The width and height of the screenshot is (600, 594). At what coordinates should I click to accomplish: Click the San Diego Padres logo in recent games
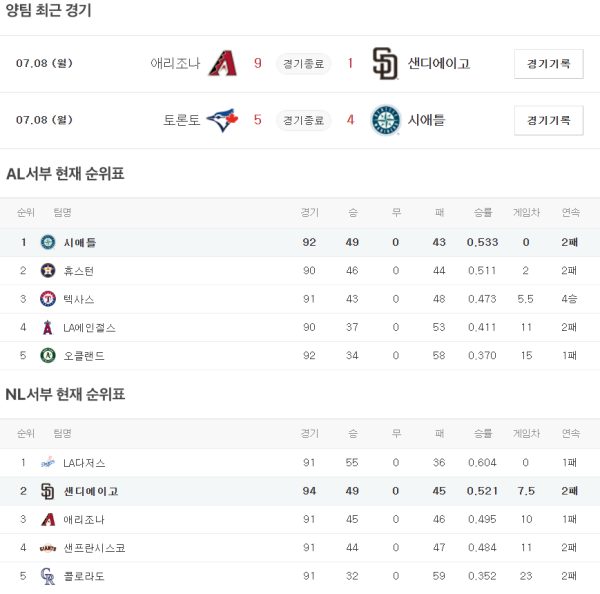pos(384,63)
